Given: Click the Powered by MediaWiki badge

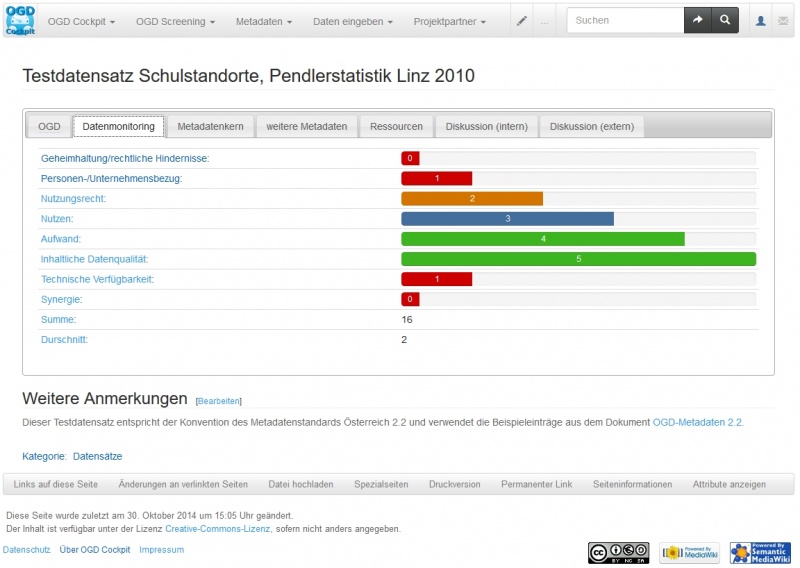Looking at the screenshot, I should point(683,553).
